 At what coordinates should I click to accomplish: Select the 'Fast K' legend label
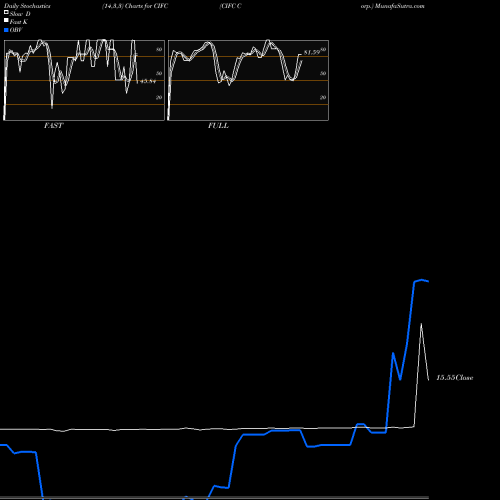point(19,22)
